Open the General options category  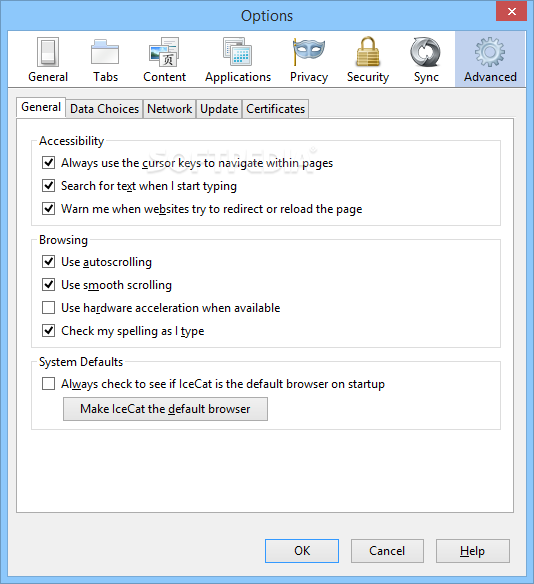click(48, 60)
